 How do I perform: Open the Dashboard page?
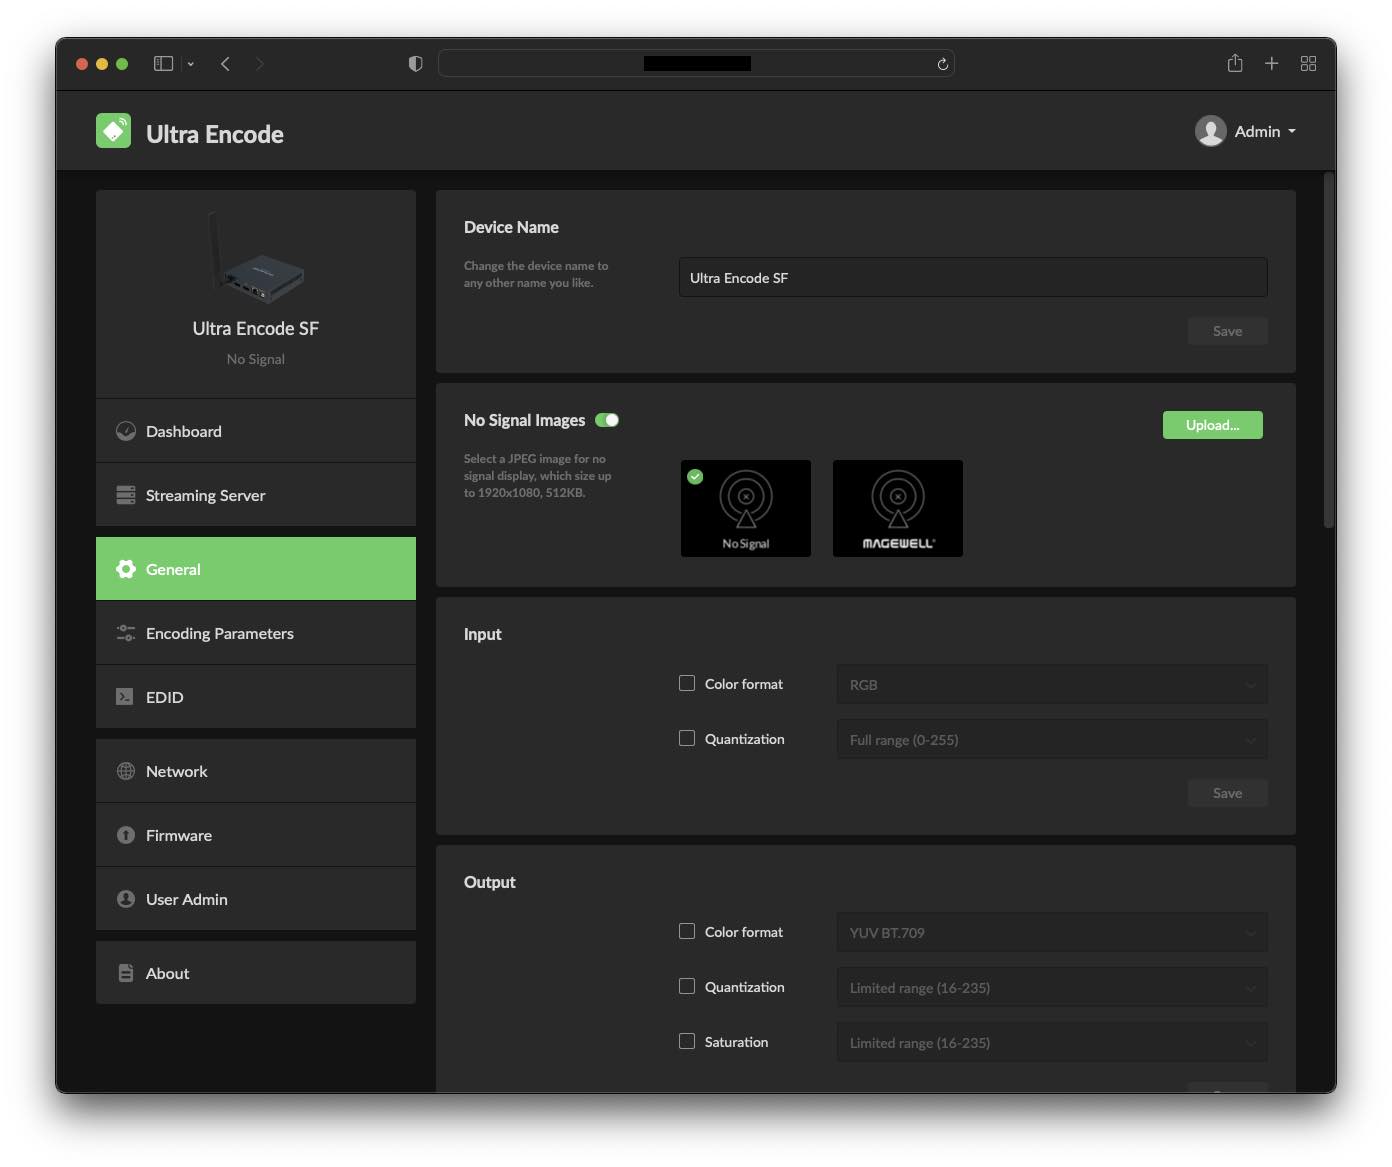(256, 431)
